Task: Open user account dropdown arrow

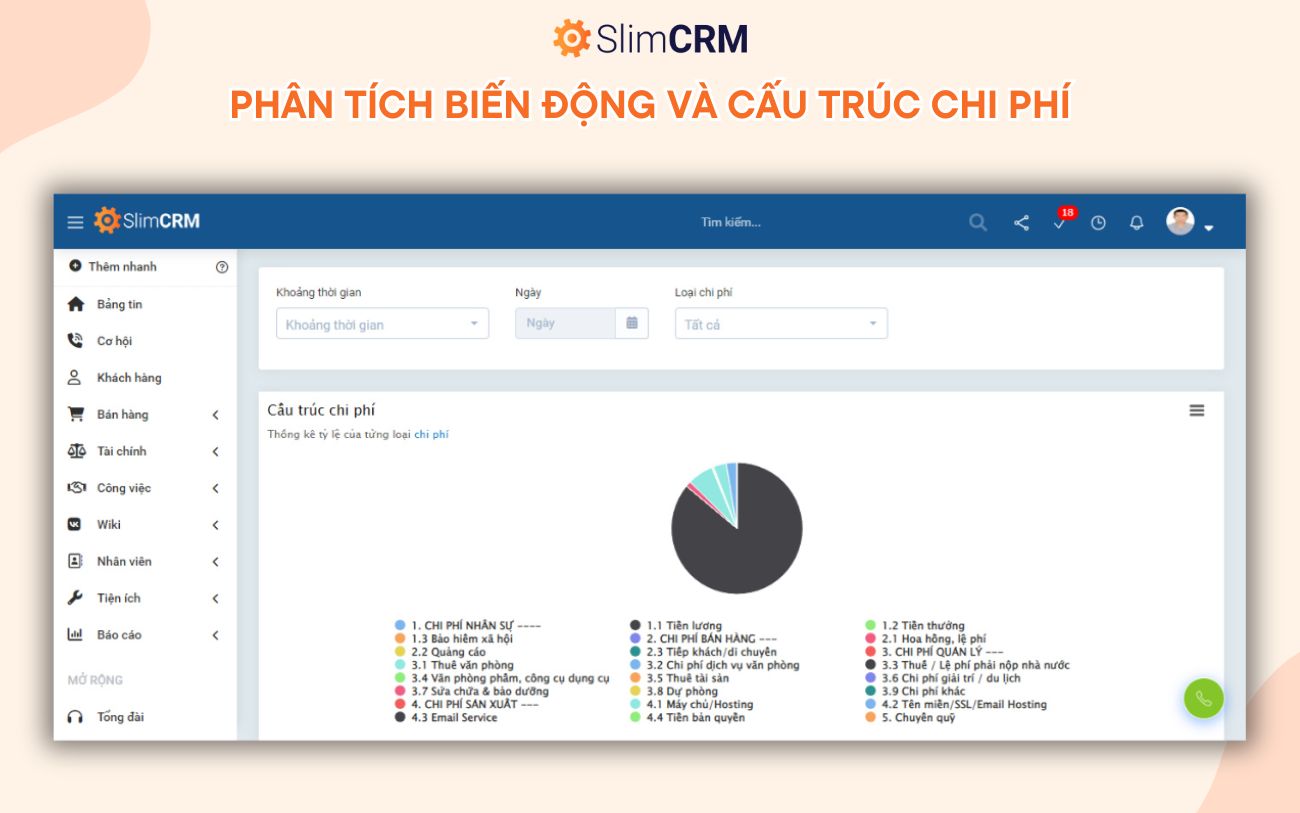Action: pos(1208,228)
